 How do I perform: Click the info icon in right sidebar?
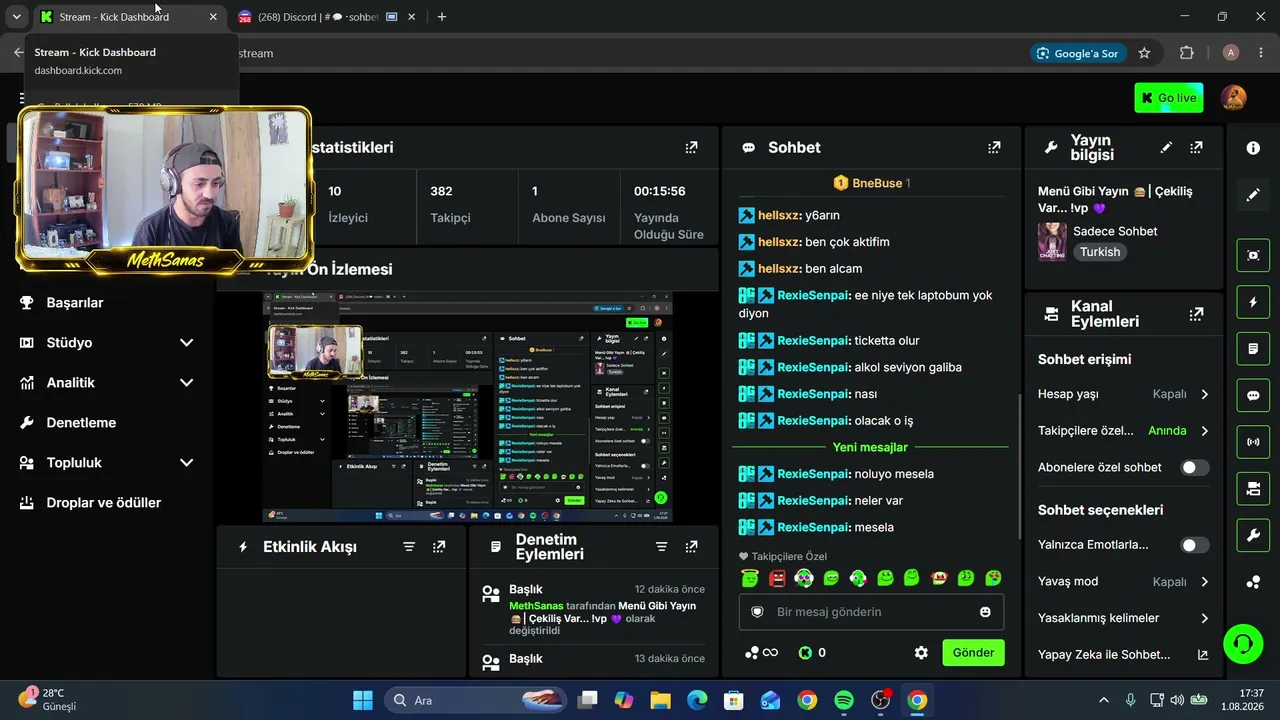tap(1253, 148)
